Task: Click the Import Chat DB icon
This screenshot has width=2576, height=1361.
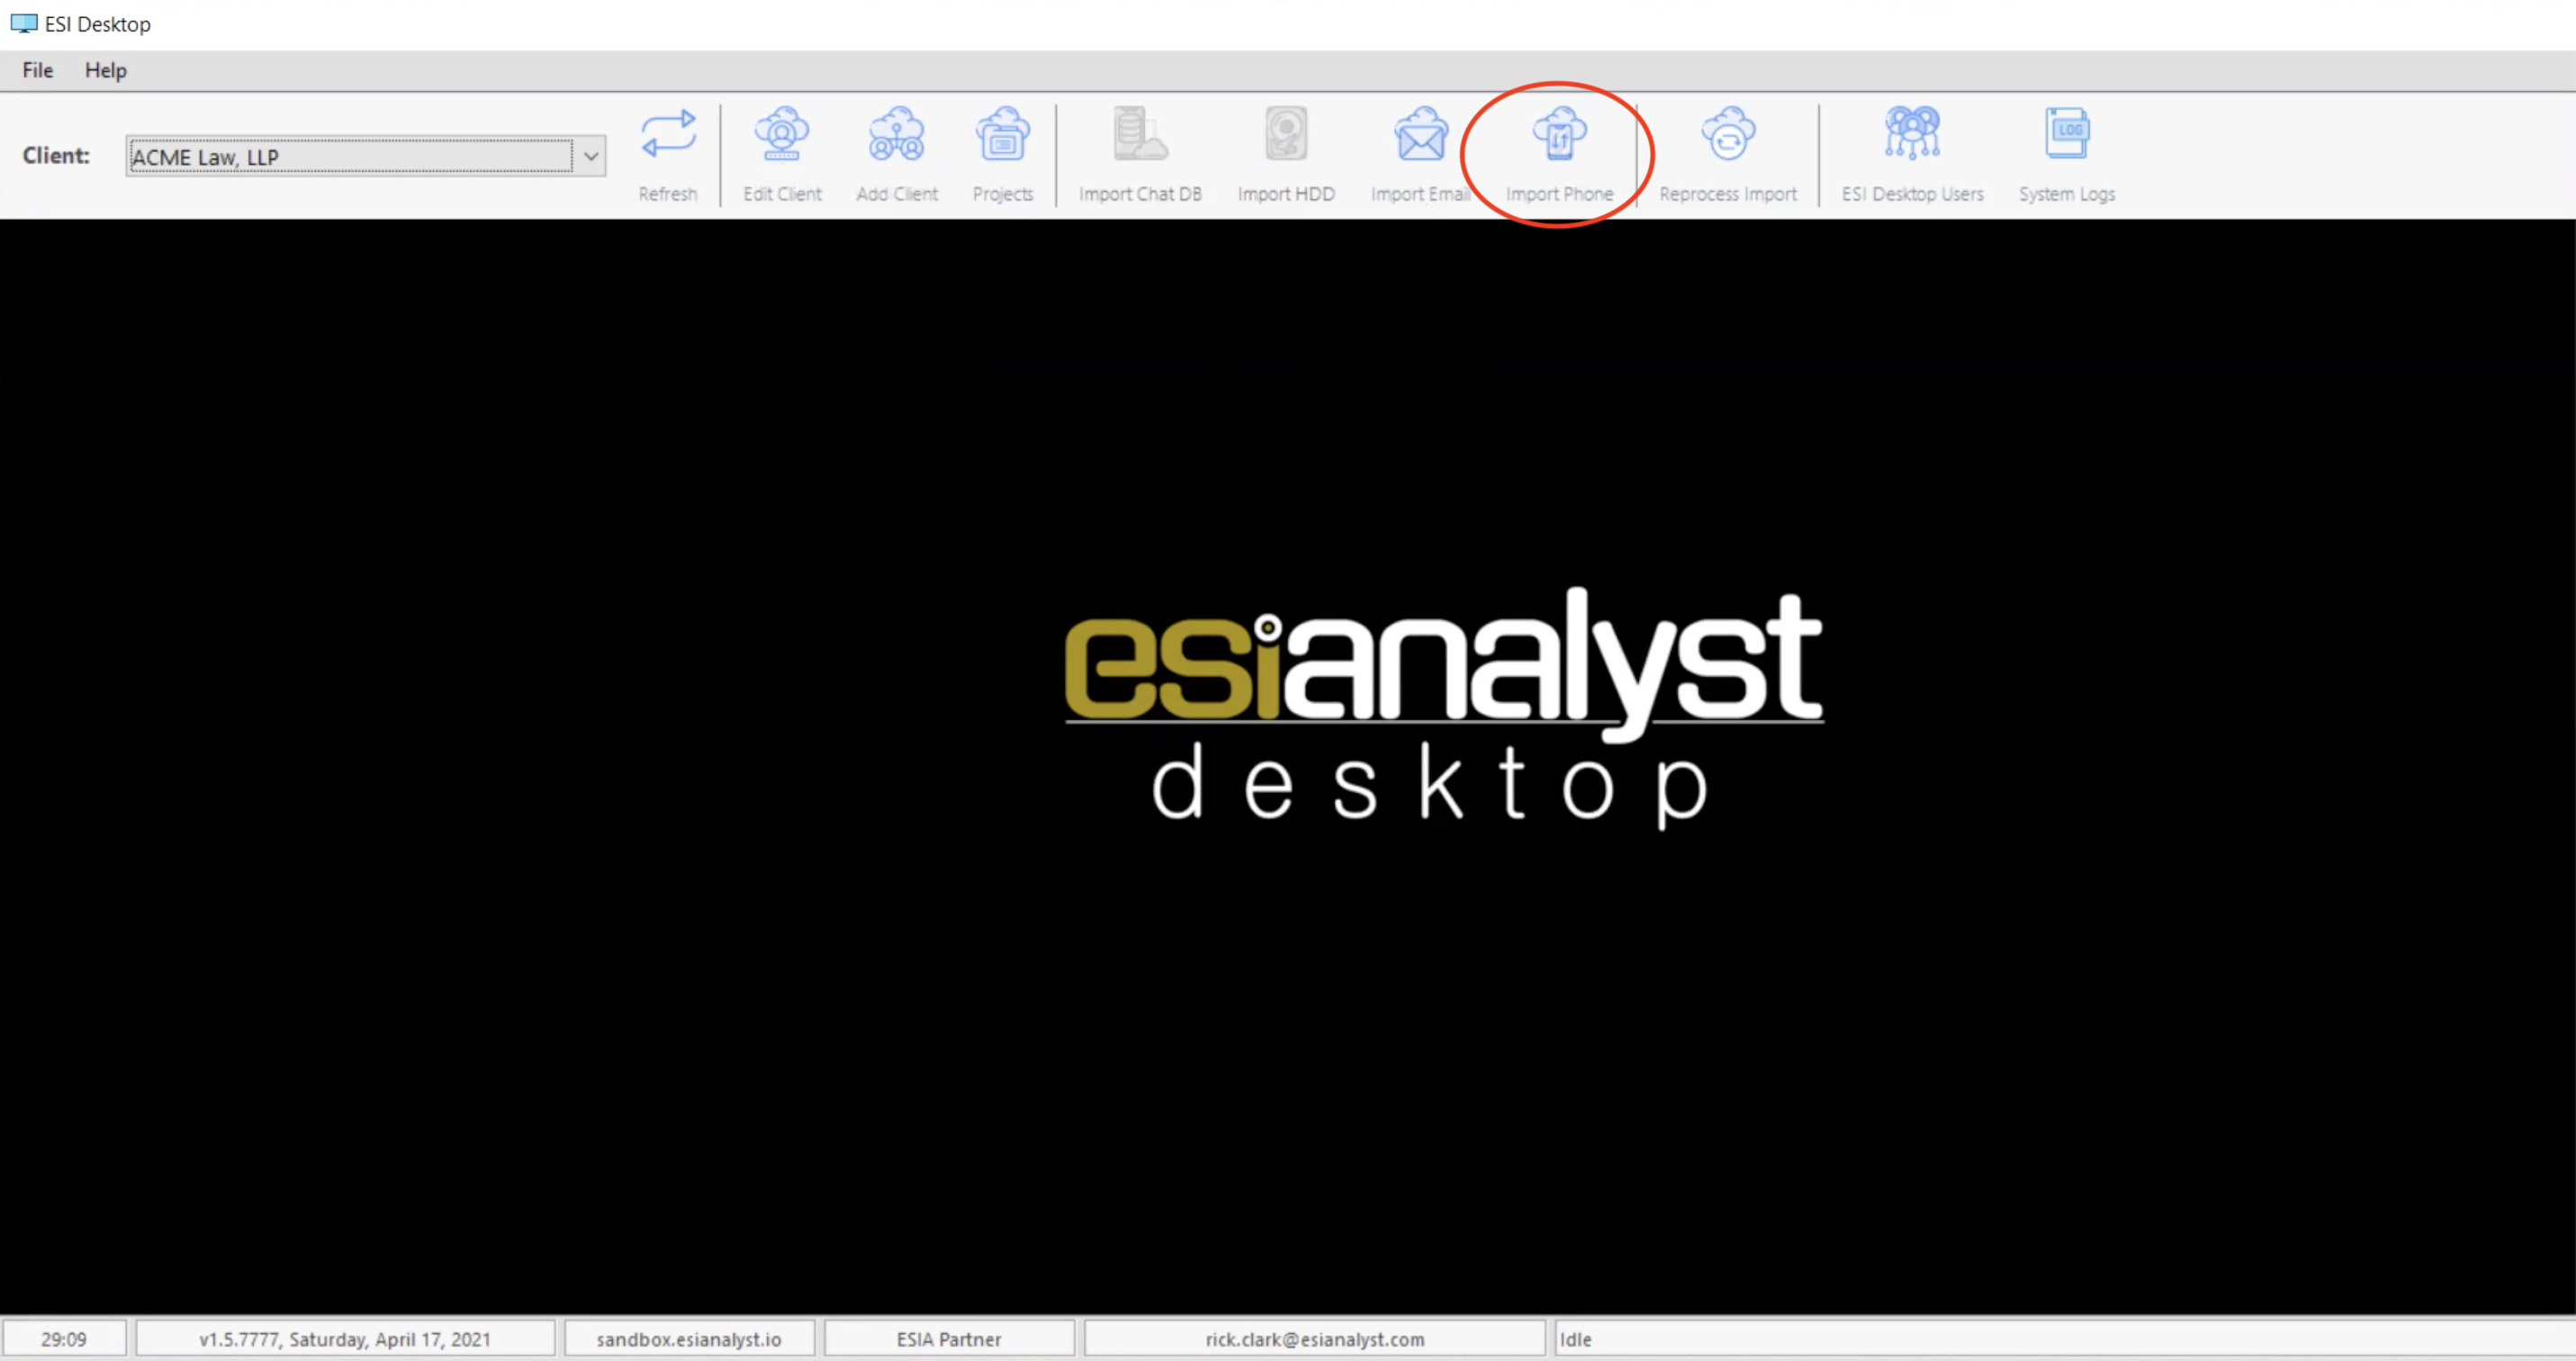Action: (1140, 154)
